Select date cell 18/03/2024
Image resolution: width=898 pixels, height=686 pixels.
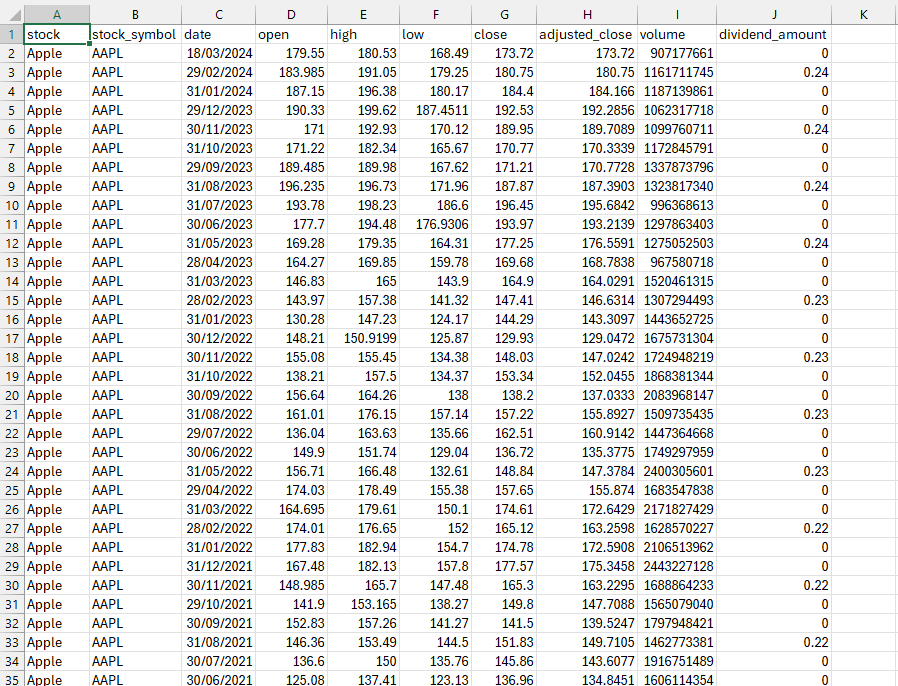click(x=219, y=53)
